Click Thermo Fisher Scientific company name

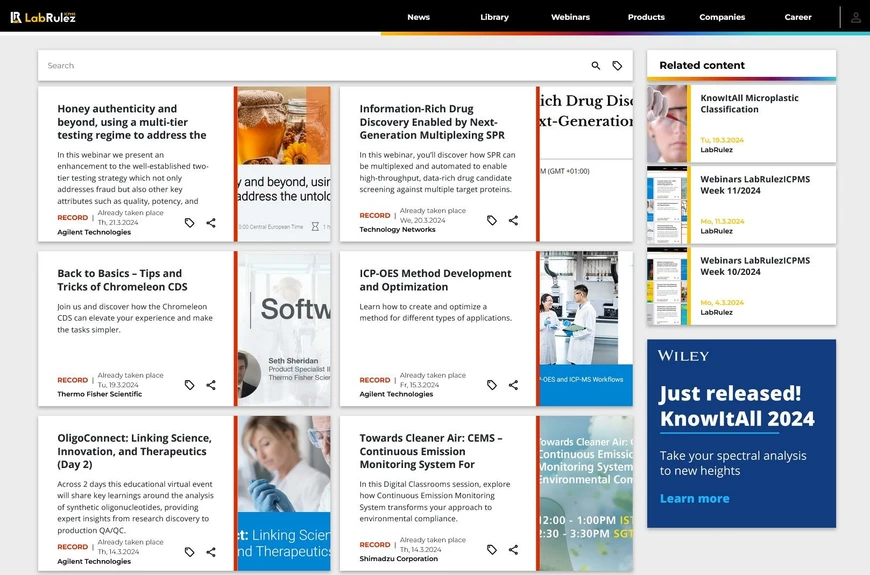coord(99,394)
